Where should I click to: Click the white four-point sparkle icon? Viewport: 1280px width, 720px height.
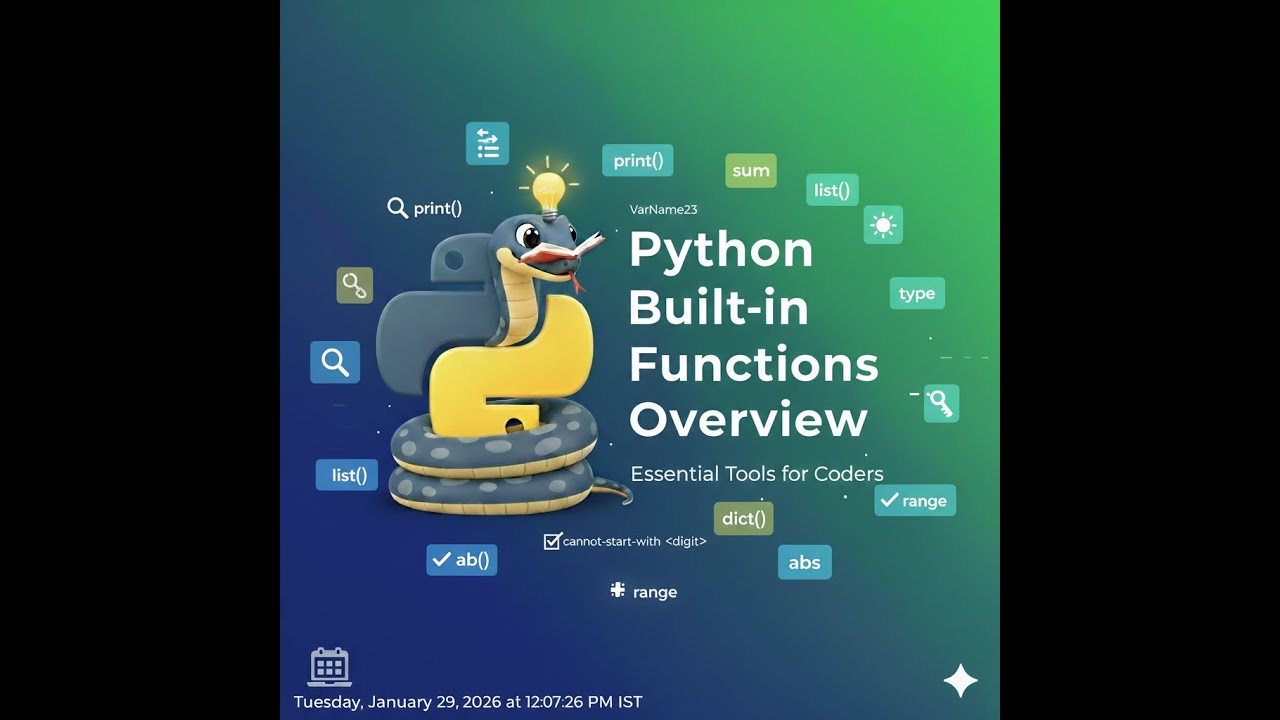coord(960,680)
